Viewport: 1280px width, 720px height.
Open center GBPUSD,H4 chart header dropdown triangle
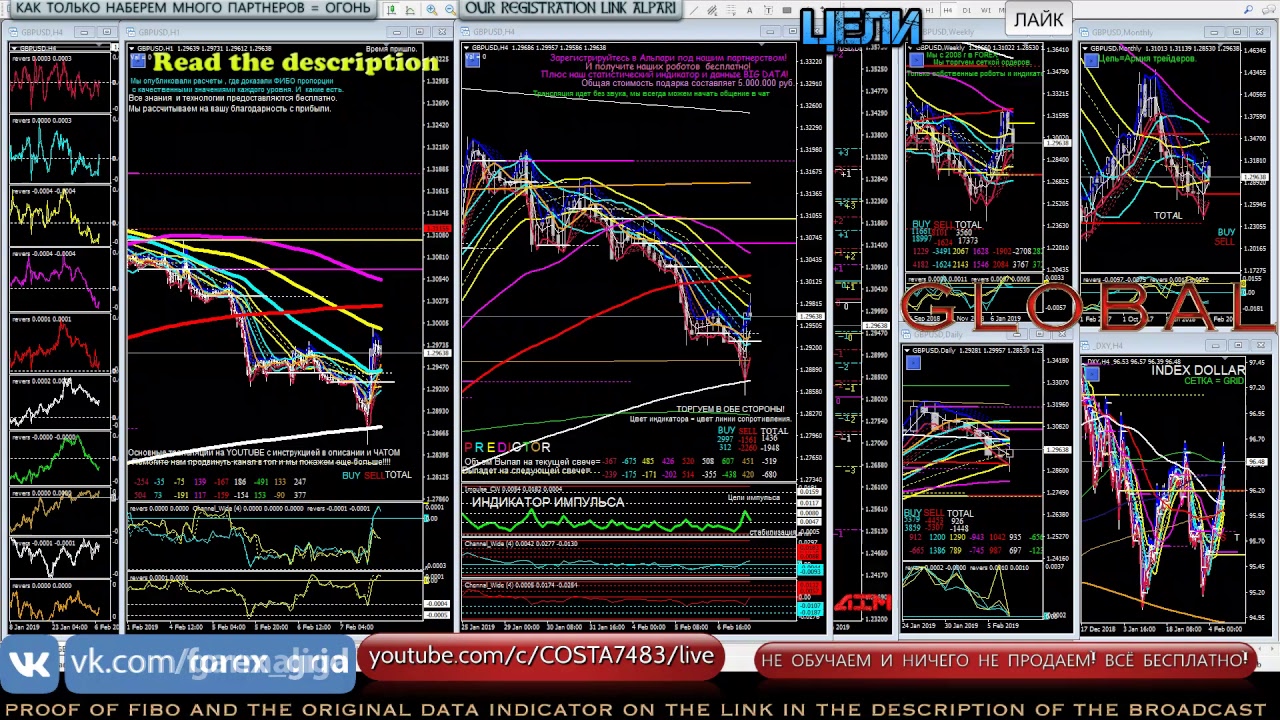pyautogui.click(x=466, y=48)
